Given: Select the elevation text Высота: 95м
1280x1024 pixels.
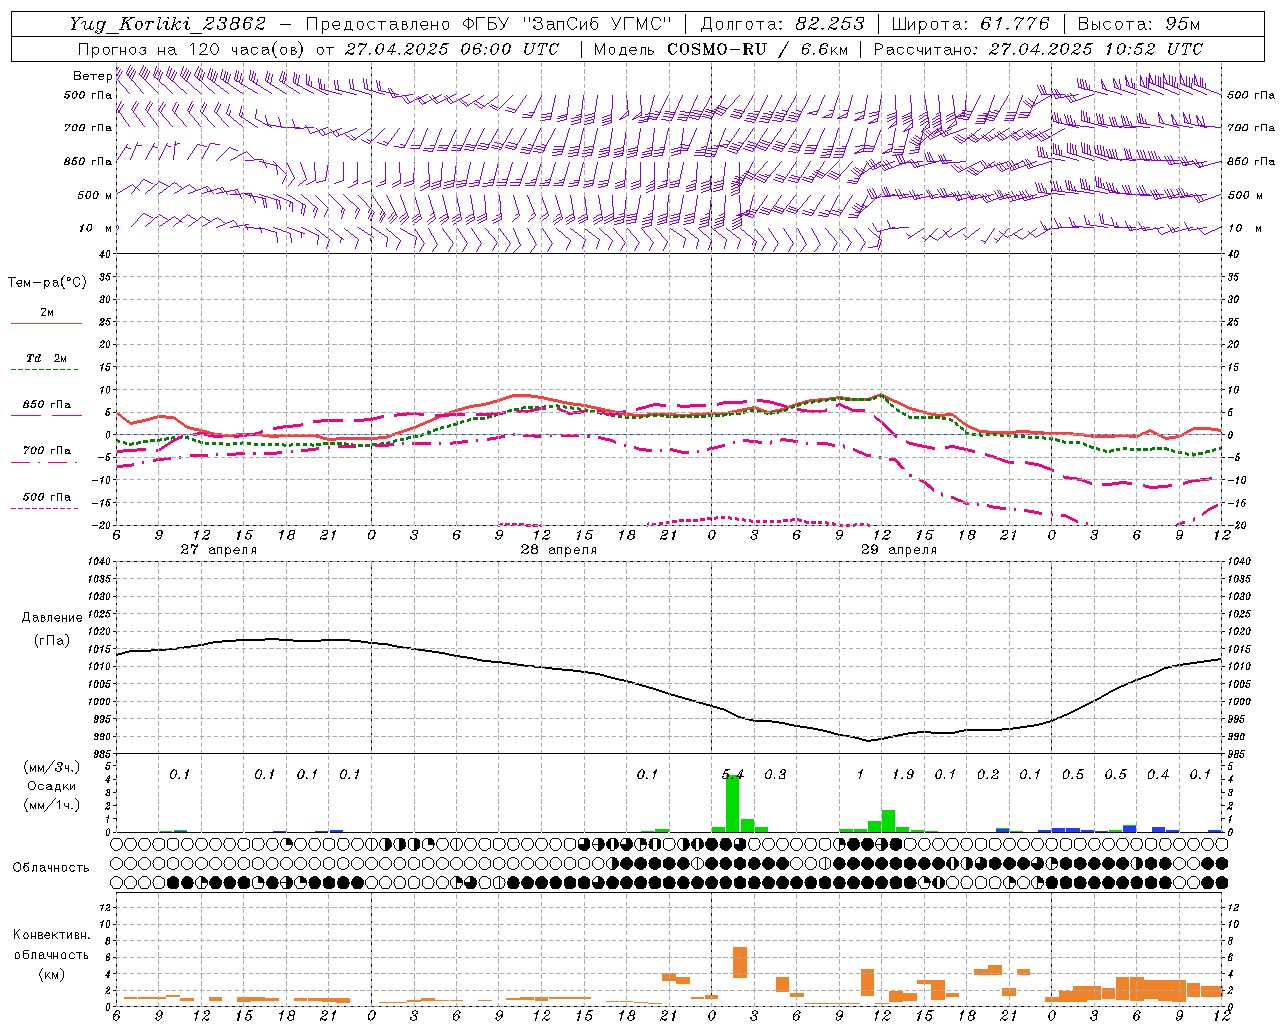Looking at the screenshot, I should (1139, 24).
